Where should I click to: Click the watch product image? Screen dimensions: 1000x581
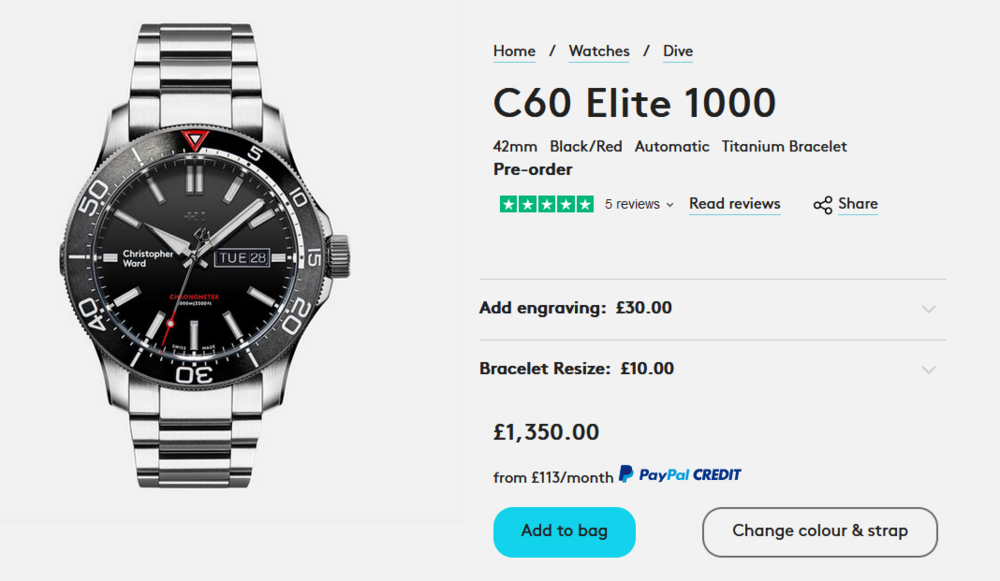point(211,260)
